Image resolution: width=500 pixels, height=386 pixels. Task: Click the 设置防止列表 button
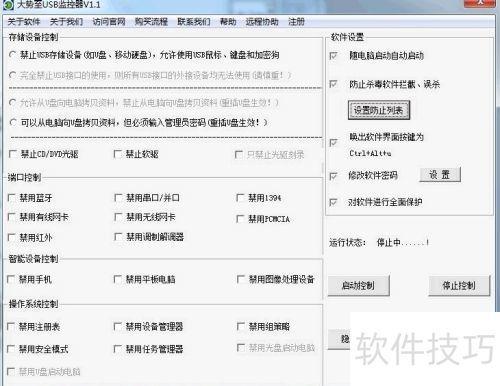tap(379, 110)
